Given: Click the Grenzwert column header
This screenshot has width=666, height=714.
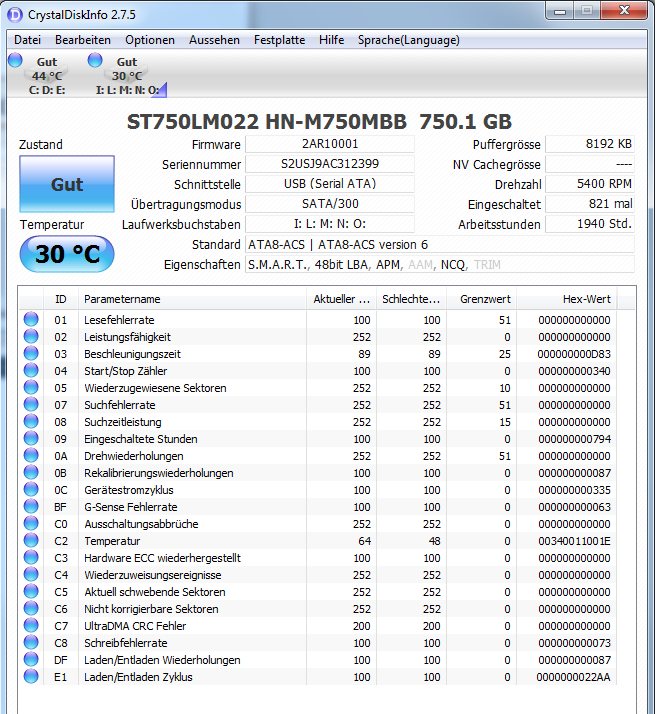Looking at the screenshot, I should click(x=482, y=299).
